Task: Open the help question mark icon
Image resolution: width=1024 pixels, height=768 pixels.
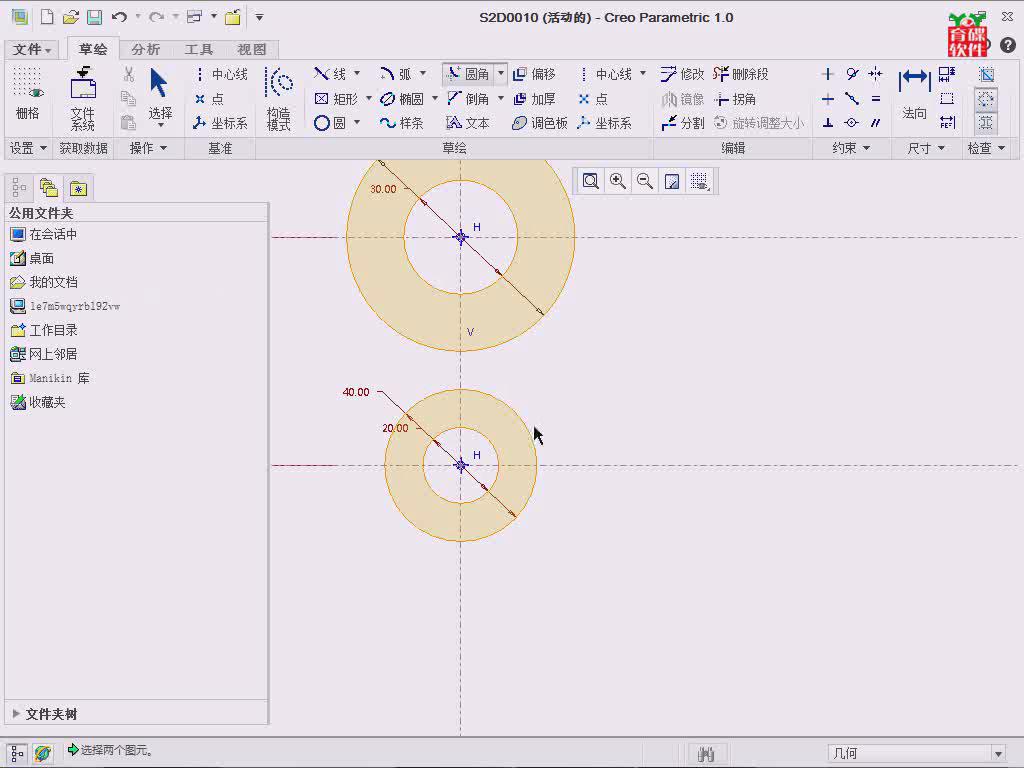Action: pyautogui.click(x=1008, y=44)
